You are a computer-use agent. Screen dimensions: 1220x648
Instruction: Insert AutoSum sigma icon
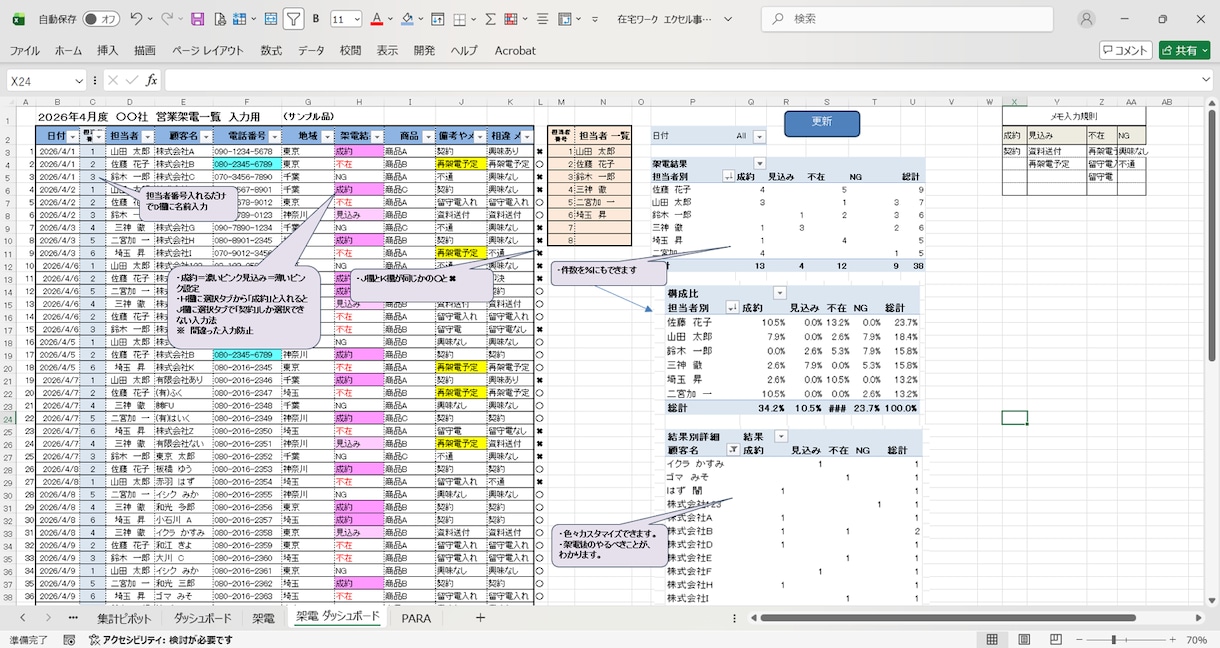click(490, 19)
